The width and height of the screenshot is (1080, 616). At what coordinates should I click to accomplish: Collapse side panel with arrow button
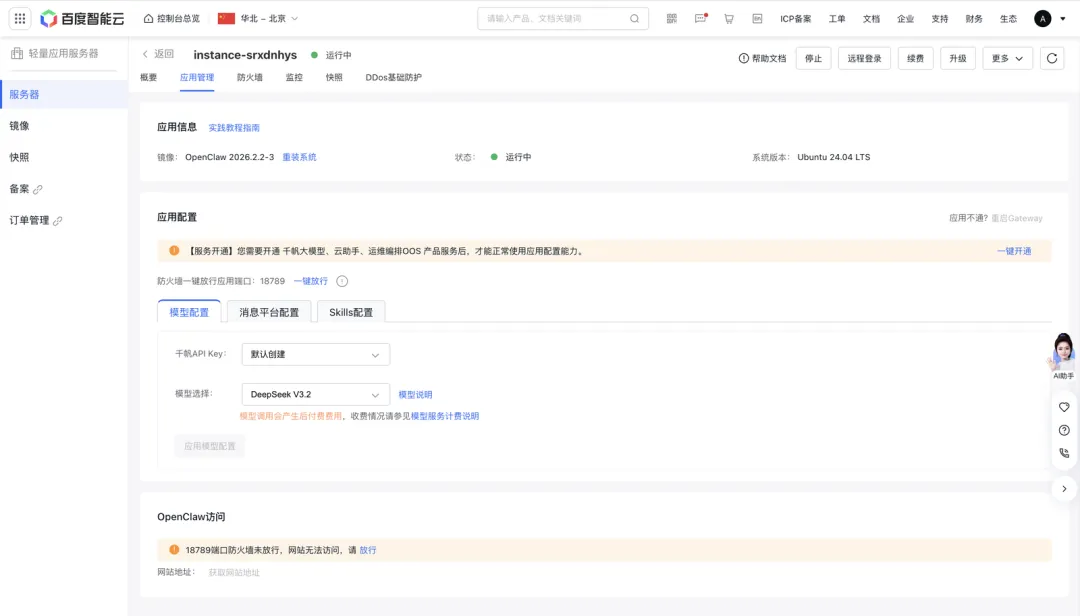tap(1064, 489)
